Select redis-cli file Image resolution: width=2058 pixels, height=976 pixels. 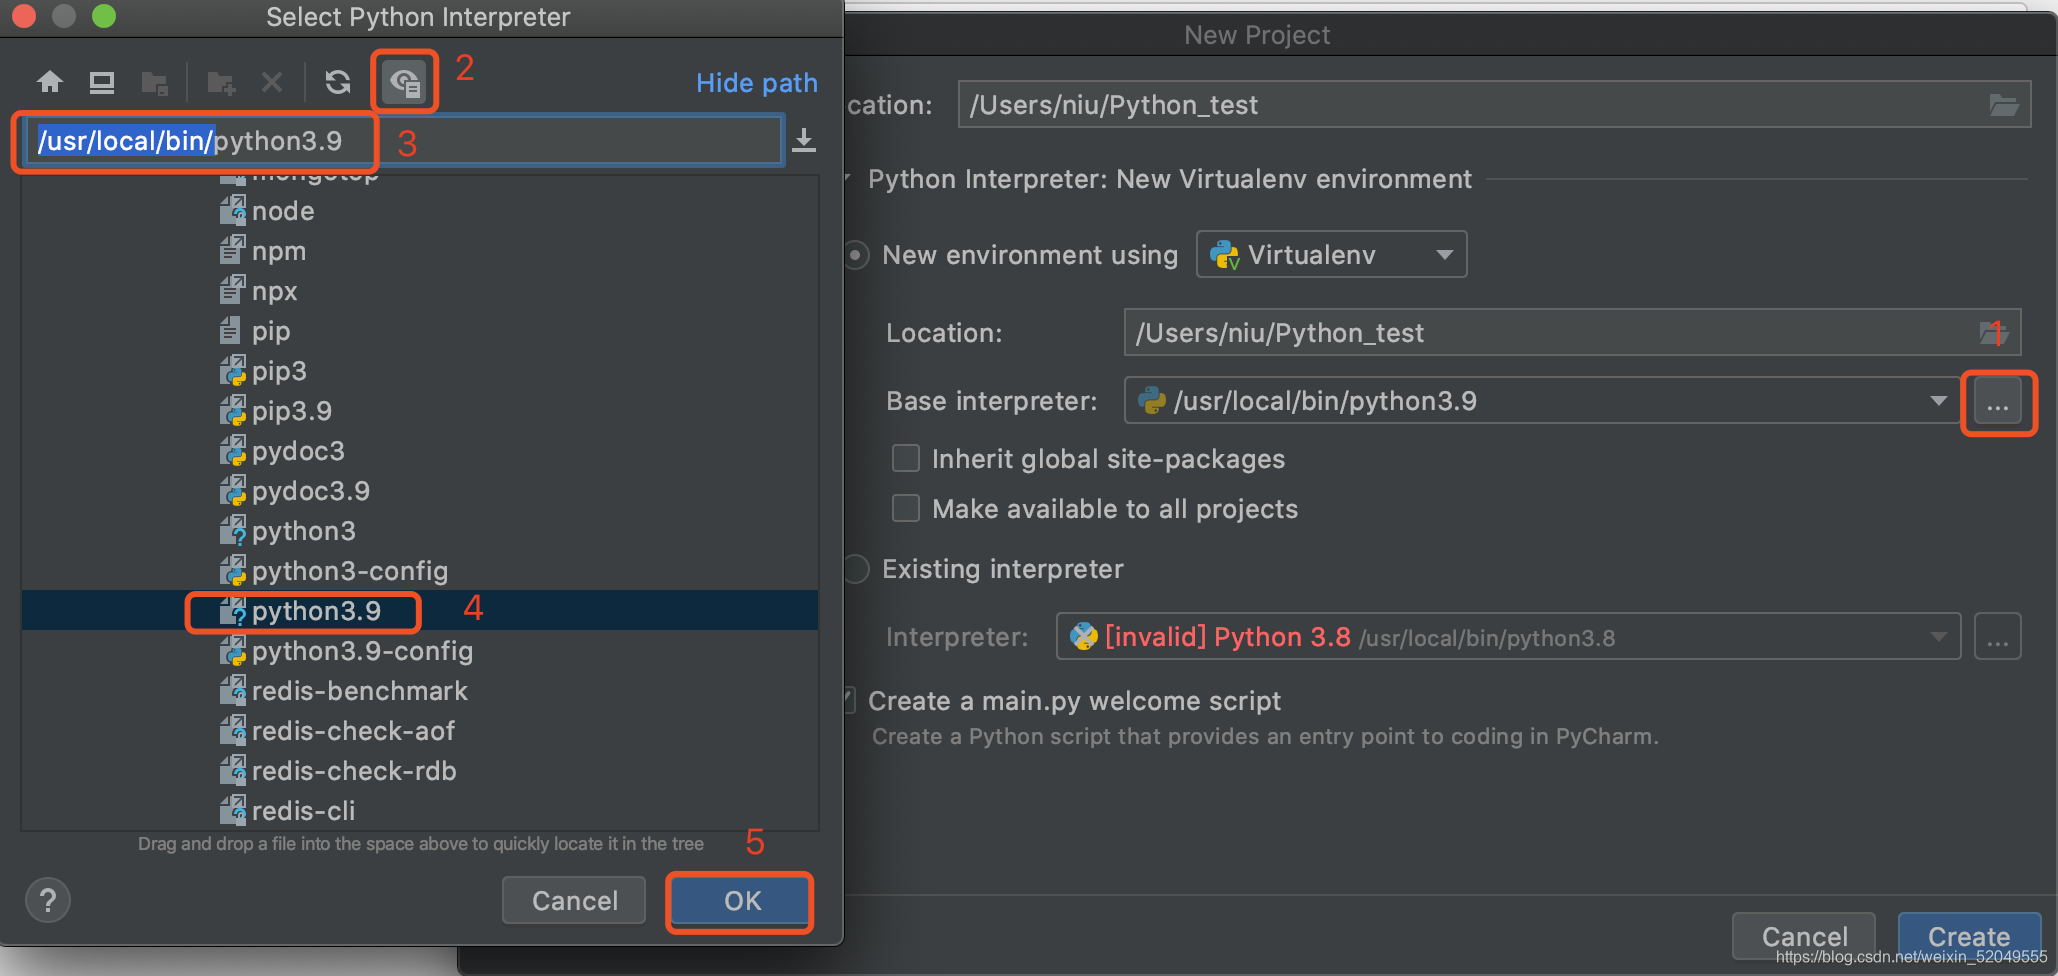click(420, 811)
